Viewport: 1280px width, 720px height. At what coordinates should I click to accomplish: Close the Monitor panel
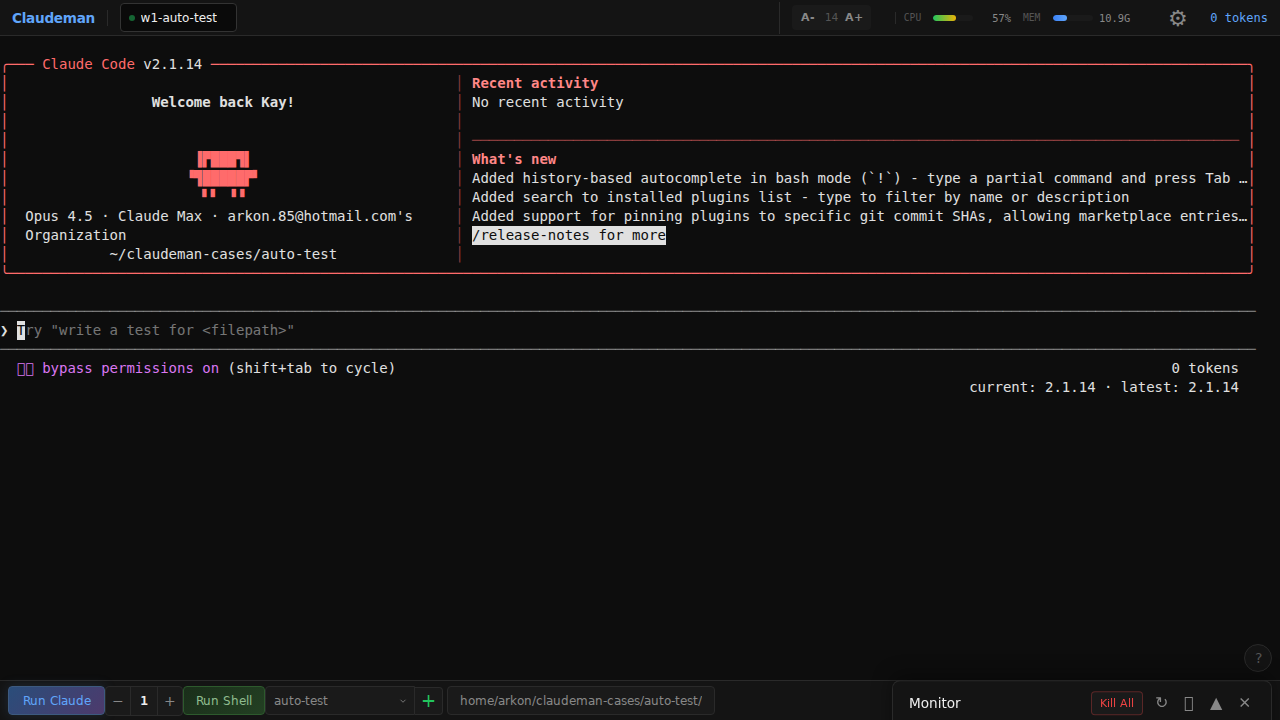tap(1245, 703)
